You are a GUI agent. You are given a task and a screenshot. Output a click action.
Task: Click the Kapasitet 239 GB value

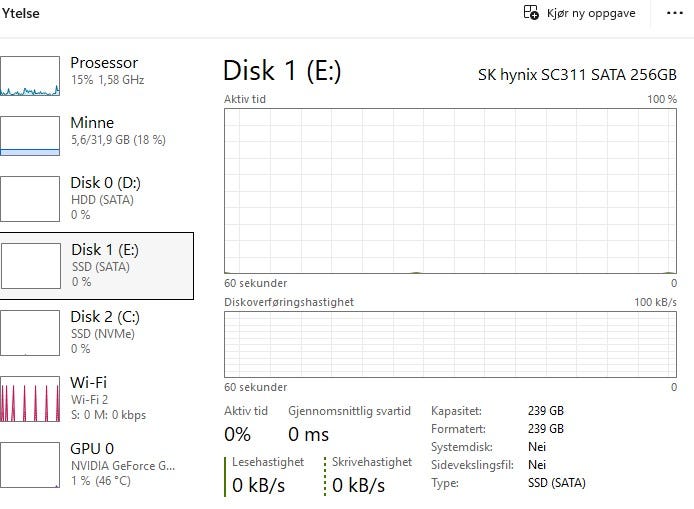coord(546,411)
